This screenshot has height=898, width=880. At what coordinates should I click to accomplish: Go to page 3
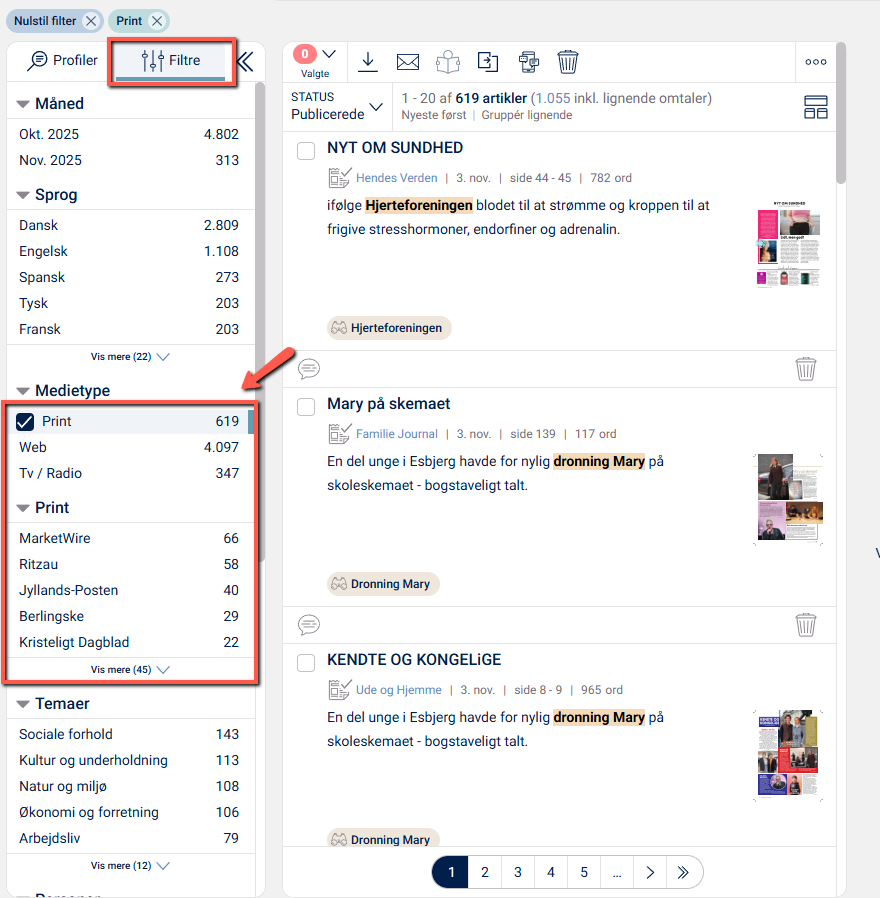[x=518, y=872]
